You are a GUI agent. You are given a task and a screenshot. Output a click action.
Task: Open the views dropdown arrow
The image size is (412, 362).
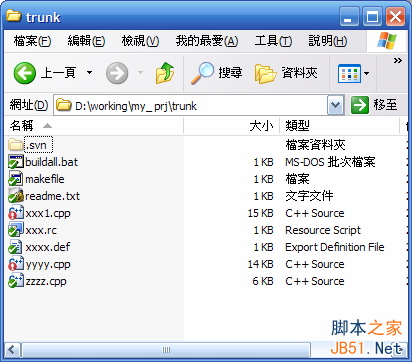[366, 73]
